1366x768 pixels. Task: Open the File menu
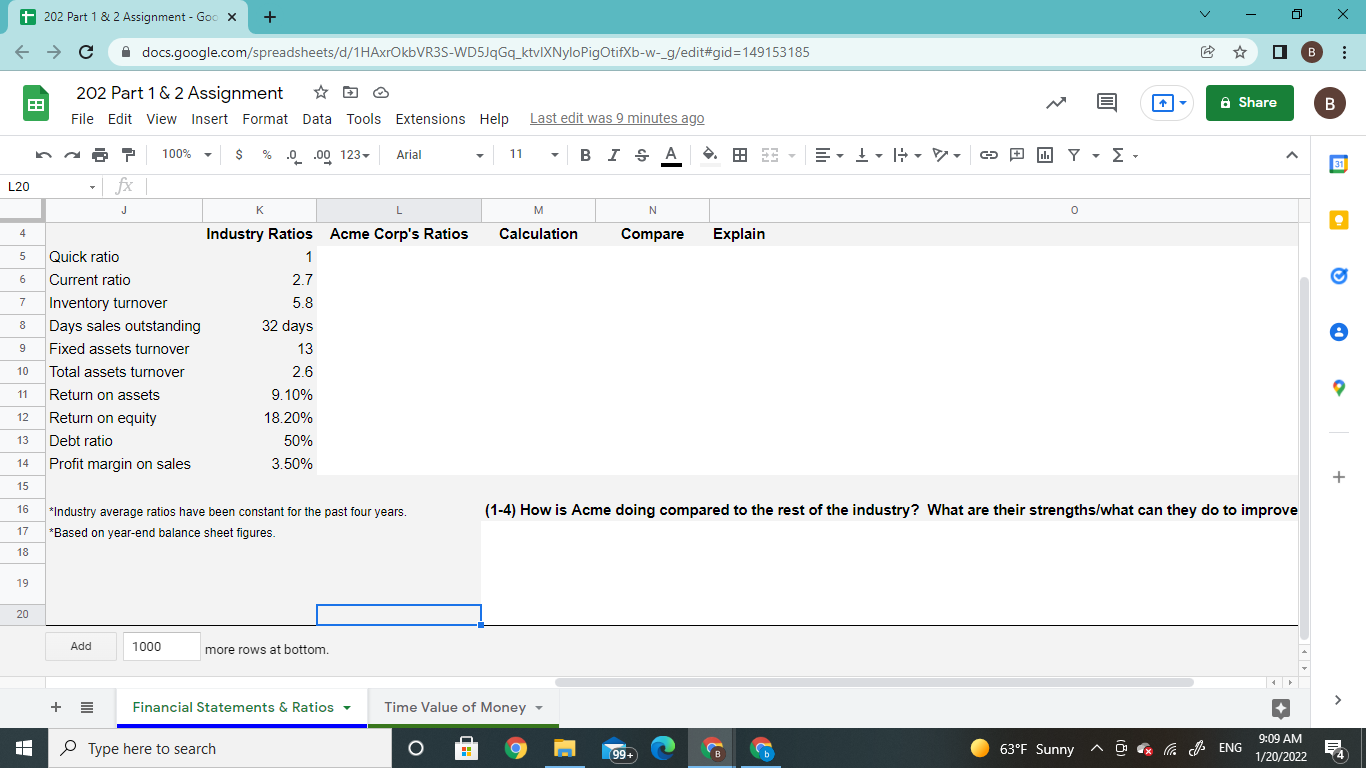tap(83, 119)
